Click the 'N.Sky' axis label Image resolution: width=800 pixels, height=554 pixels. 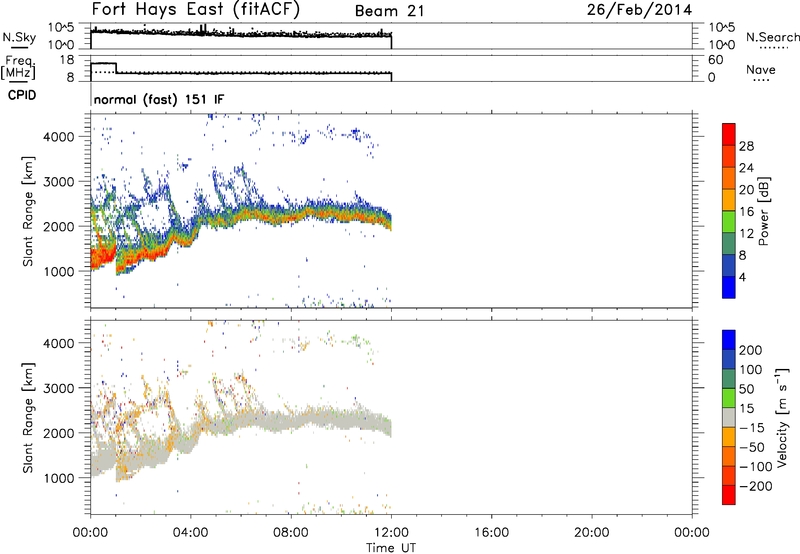(x=19, y=37)
